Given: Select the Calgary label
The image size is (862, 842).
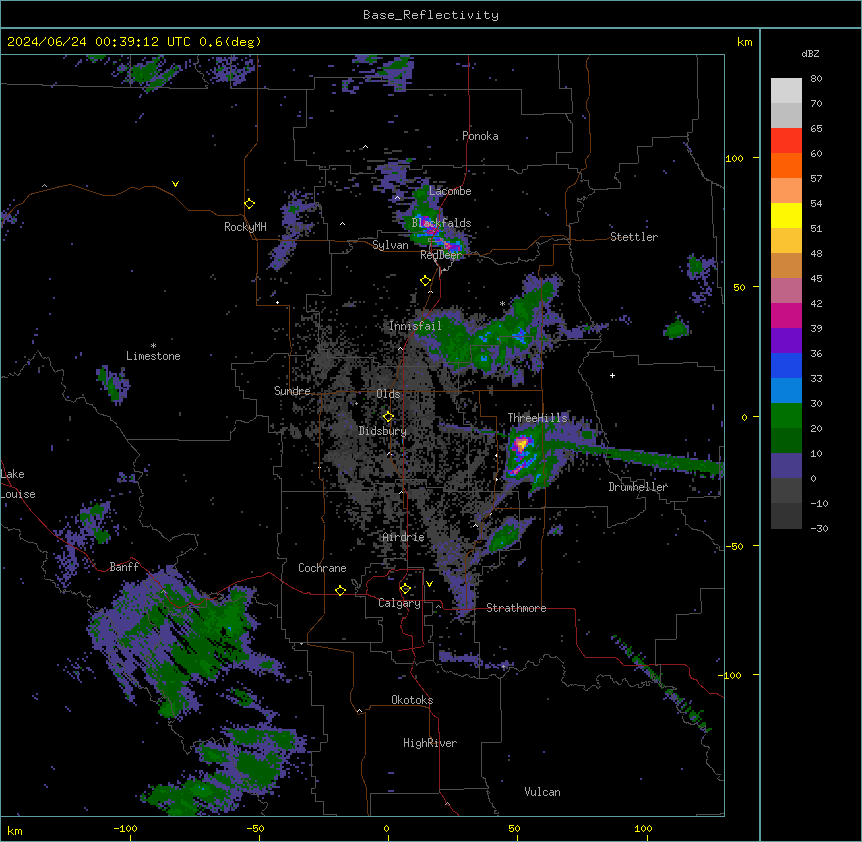Looking at the screenshot, I should pos(399,603).
